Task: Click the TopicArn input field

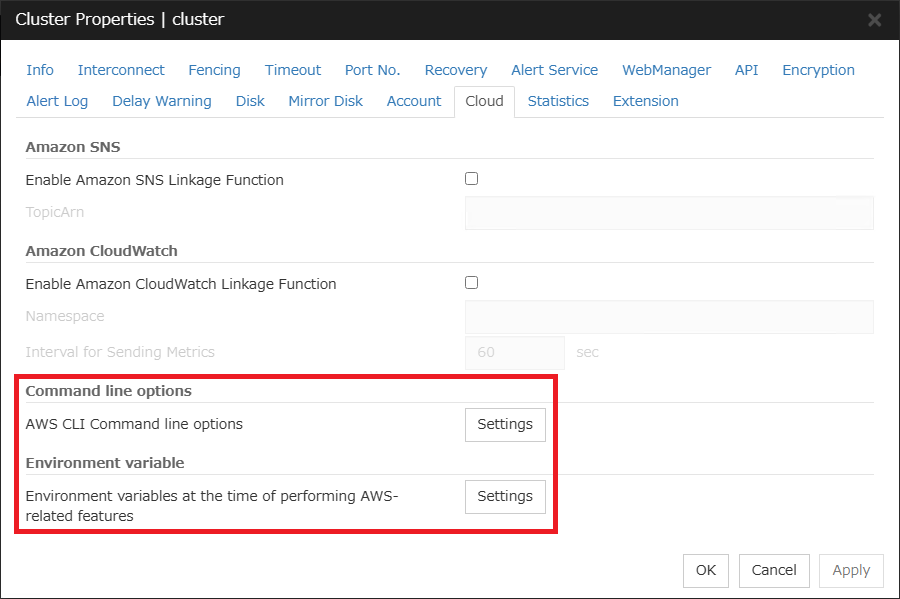Action: [668, 212]
